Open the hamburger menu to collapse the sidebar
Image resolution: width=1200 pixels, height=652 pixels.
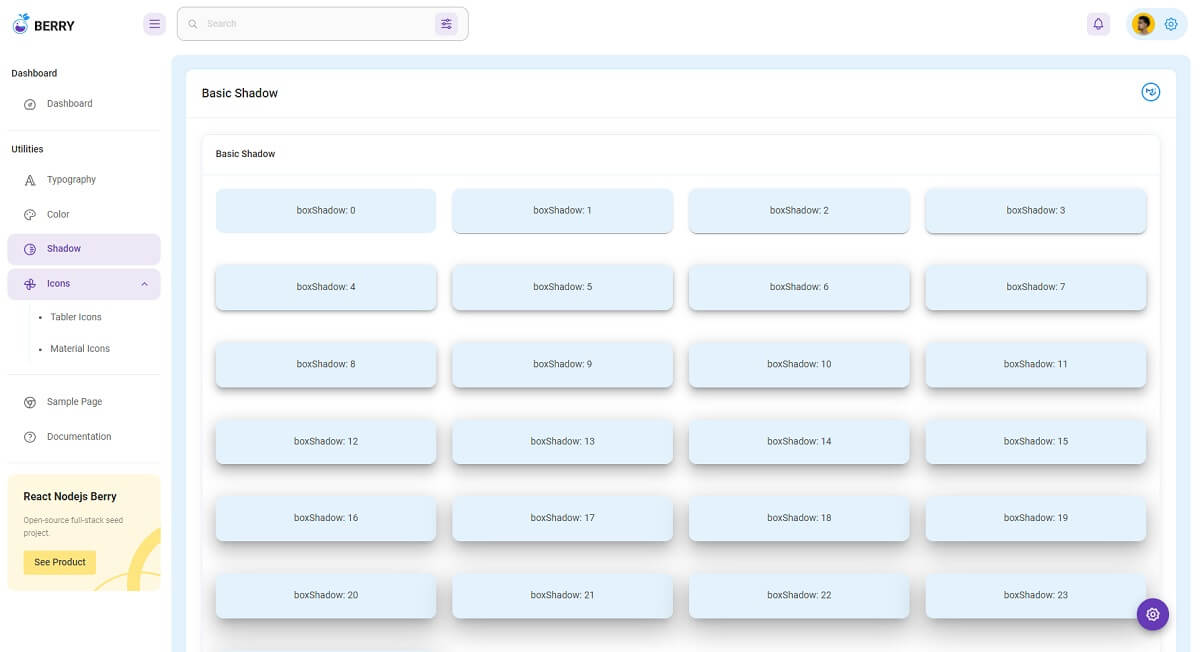click(154, 23)
